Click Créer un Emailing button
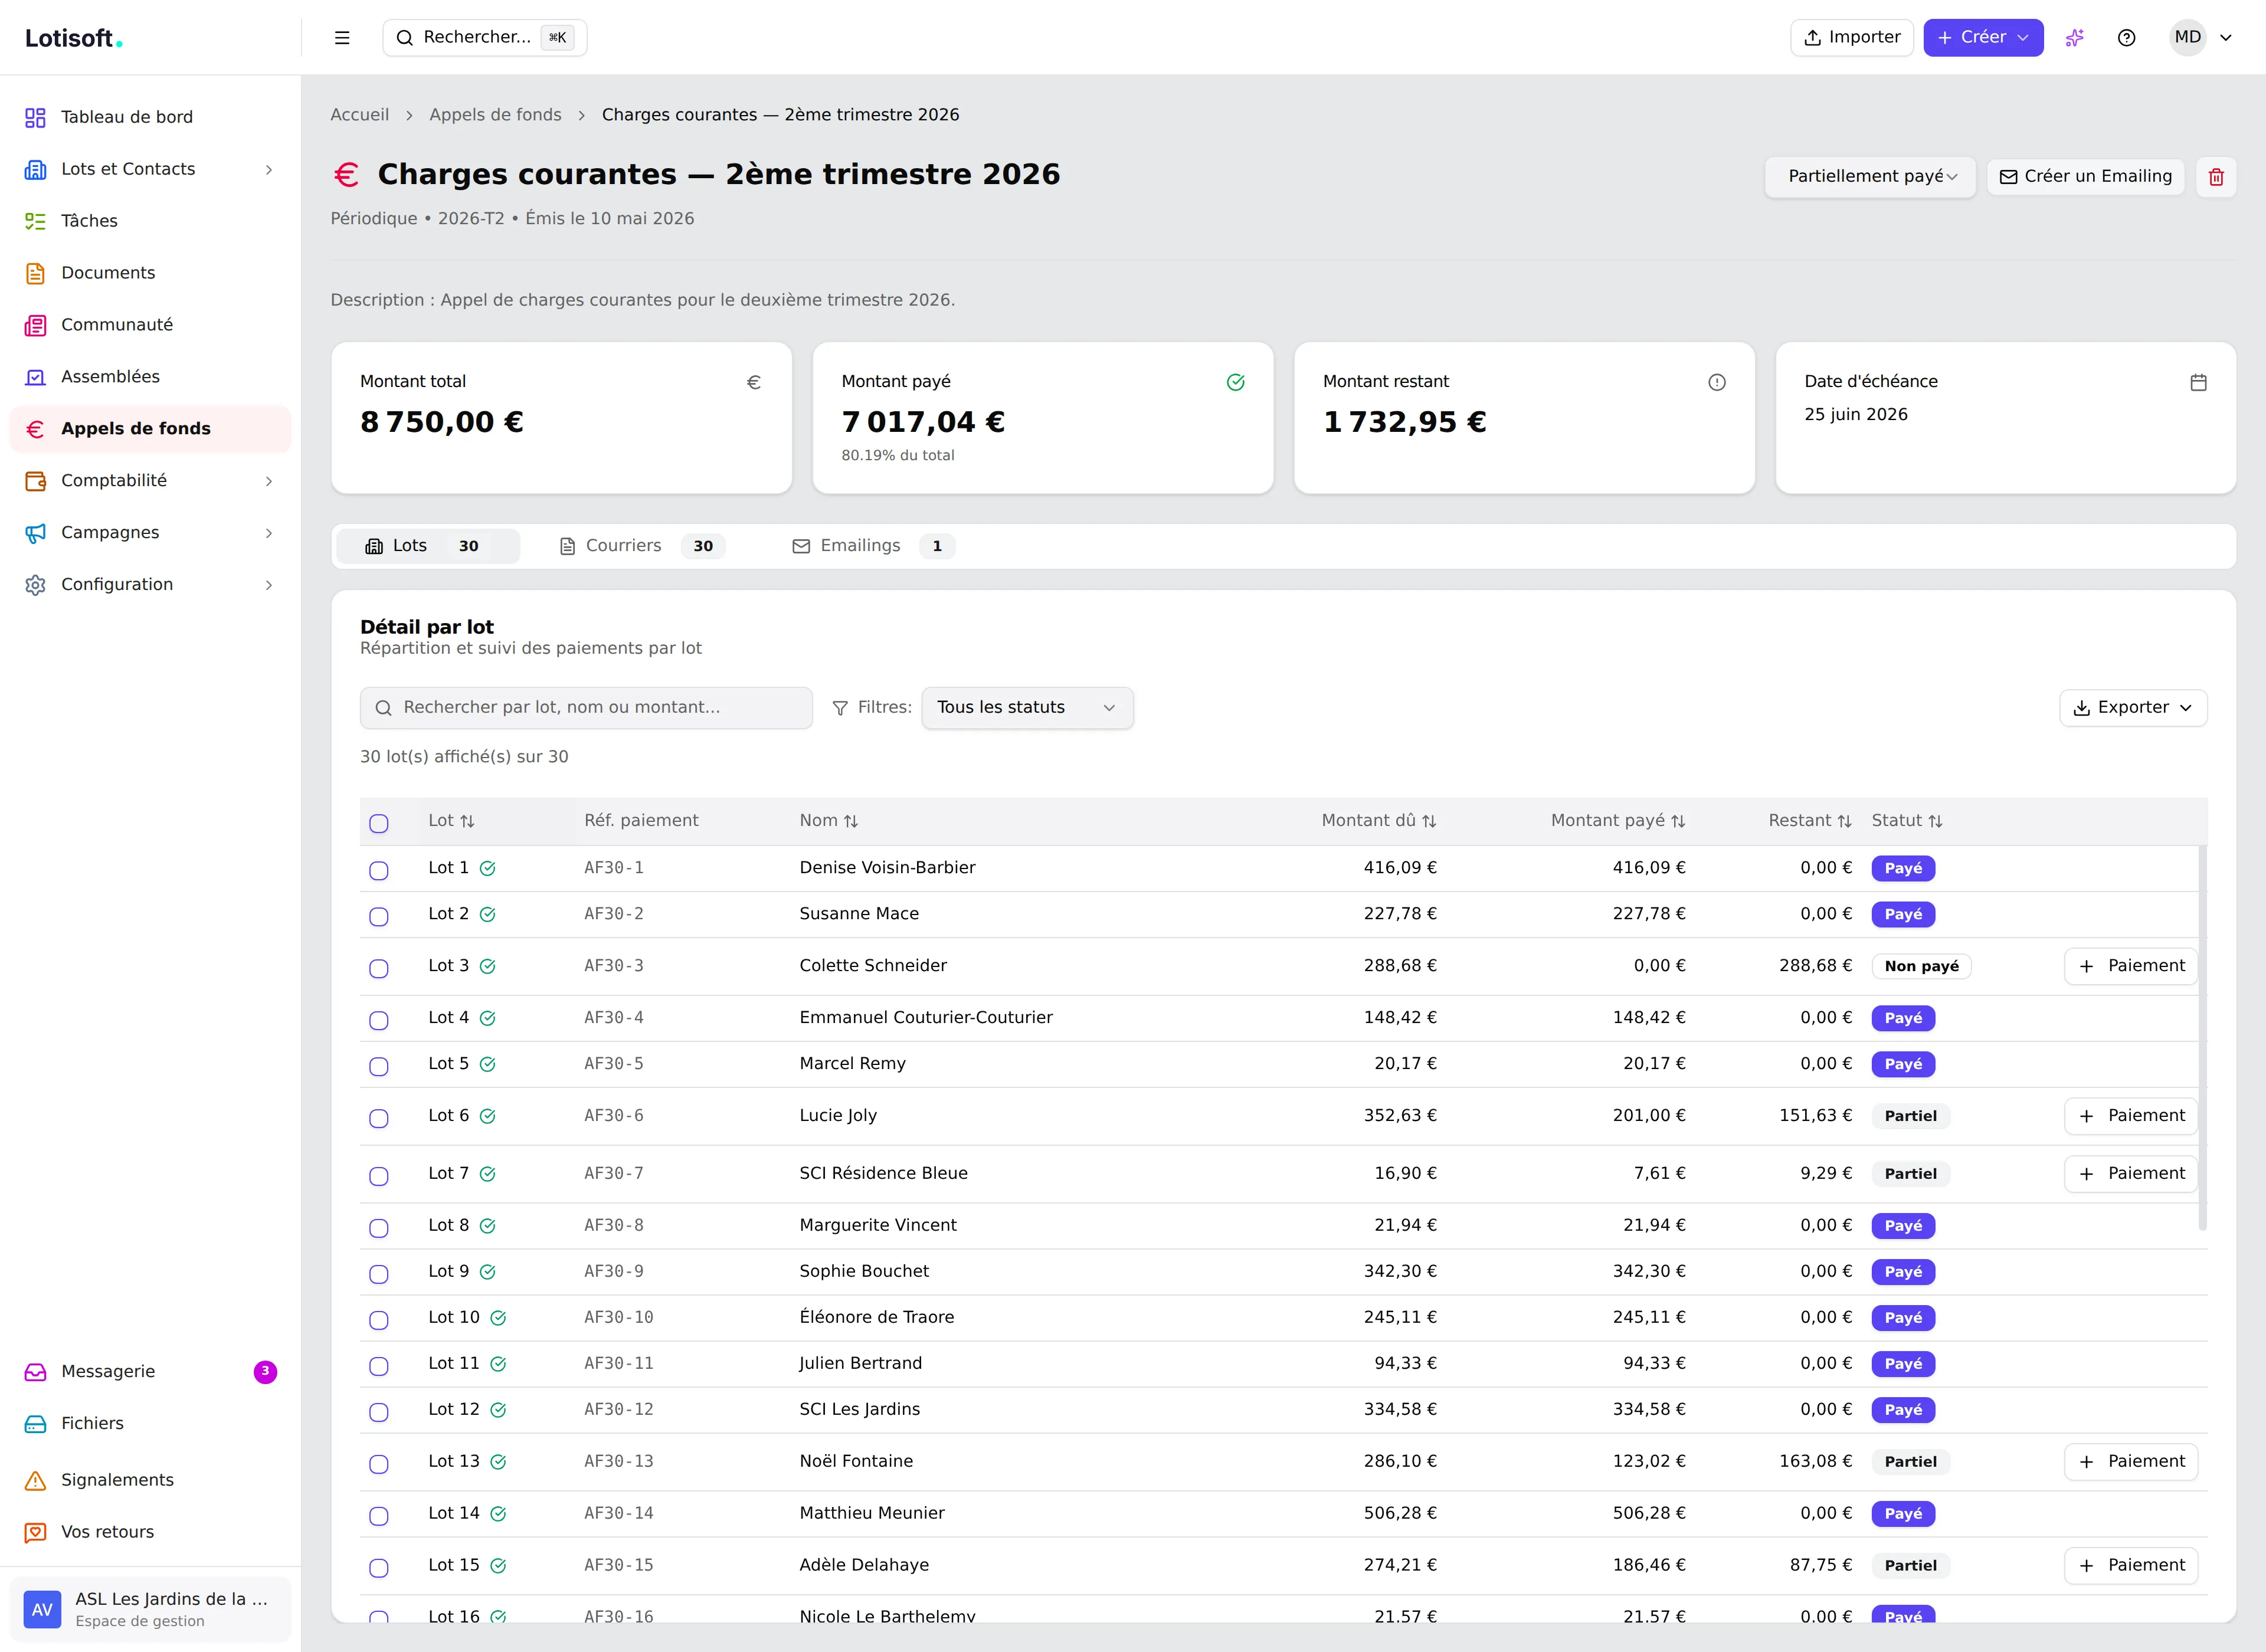The width and height of the screenshot is (2266, 1652). pyautogui.click(x=2085, y=177)
